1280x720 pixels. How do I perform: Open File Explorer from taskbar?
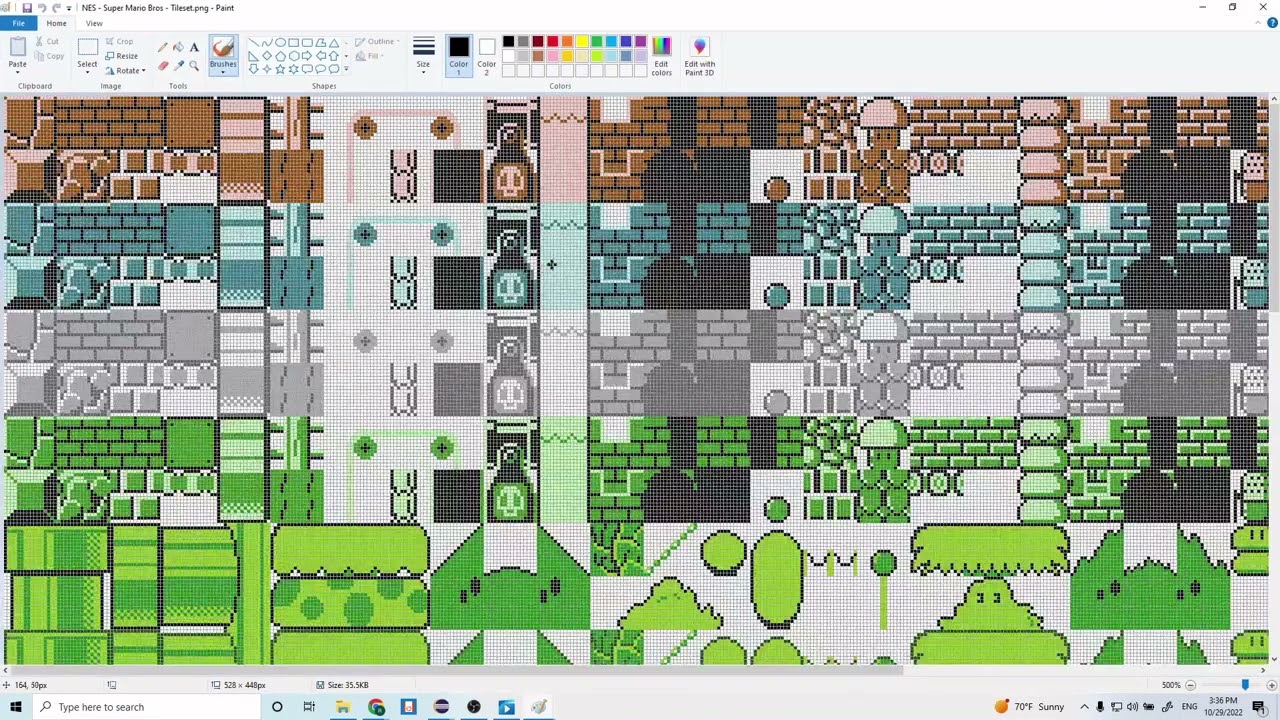tap(342, 707)
